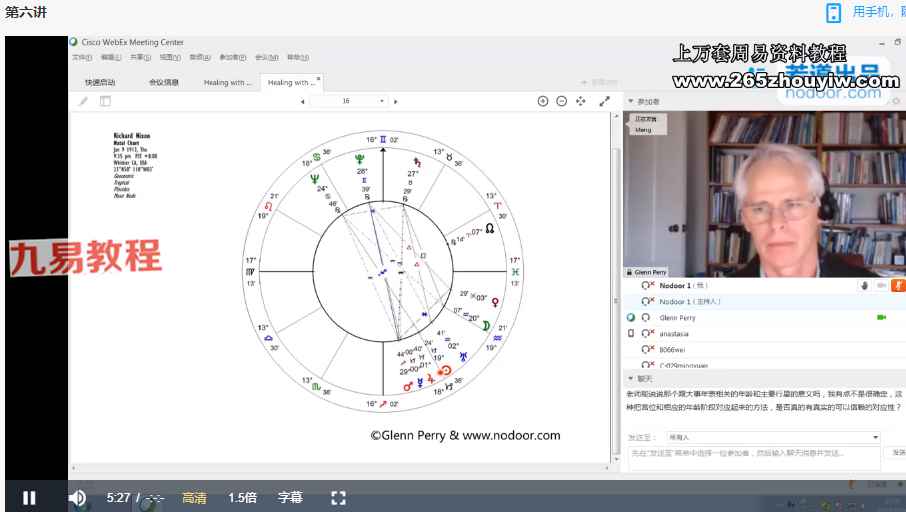Mute the video player volume
Viewport: 906px width, 512px height.
pyautogui.click(x=77, y=498)
